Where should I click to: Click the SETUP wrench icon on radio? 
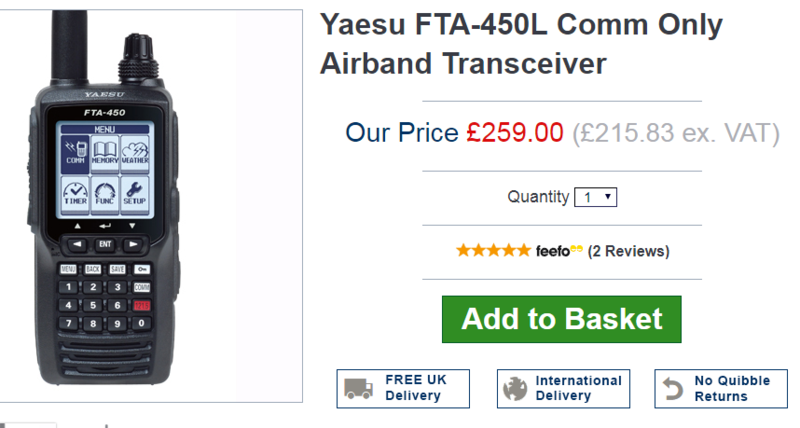tap(134, 195)
